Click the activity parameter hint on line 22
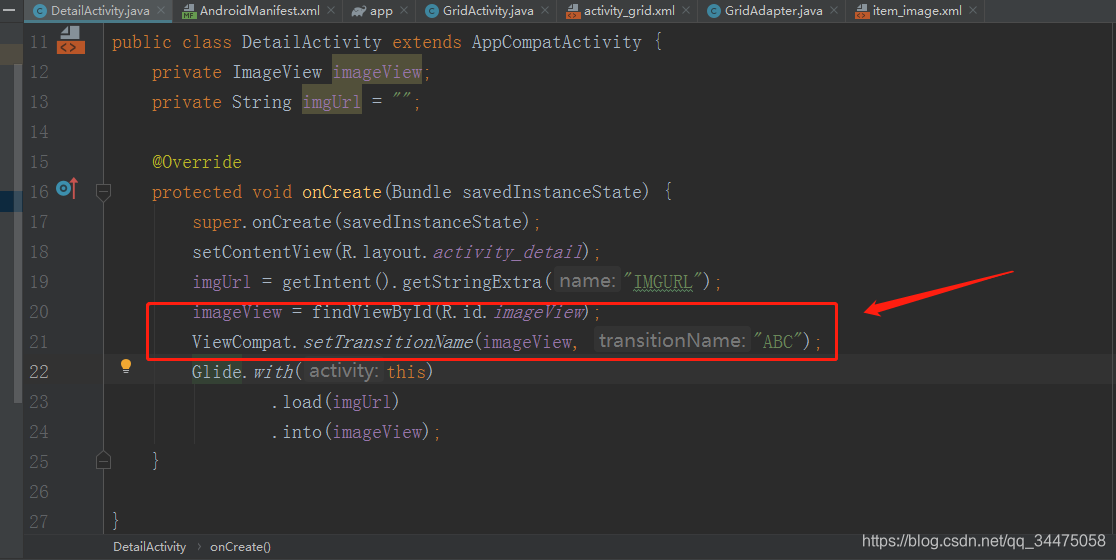 (342, 371)
